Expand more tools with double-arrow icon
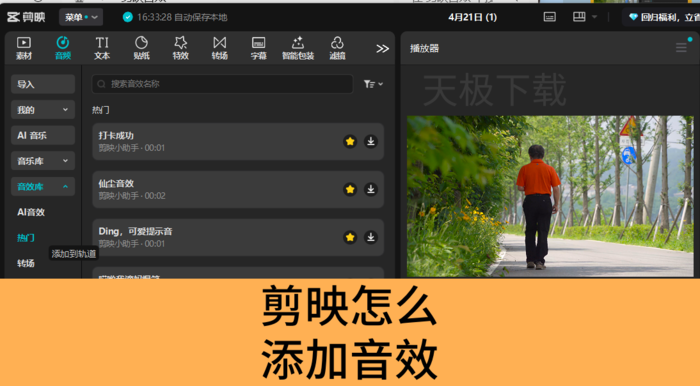Screen dimensions: 700x386 (x=382, y=49)
